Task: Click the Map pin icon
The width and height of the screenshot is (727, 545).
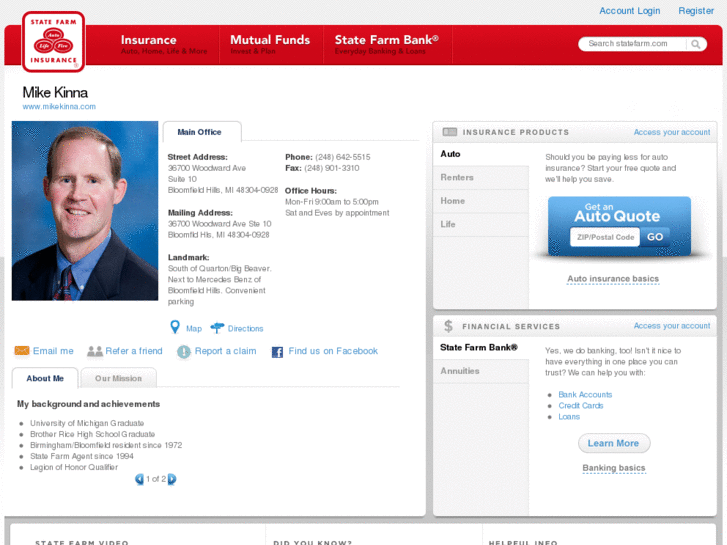Action: click(175, 327)
